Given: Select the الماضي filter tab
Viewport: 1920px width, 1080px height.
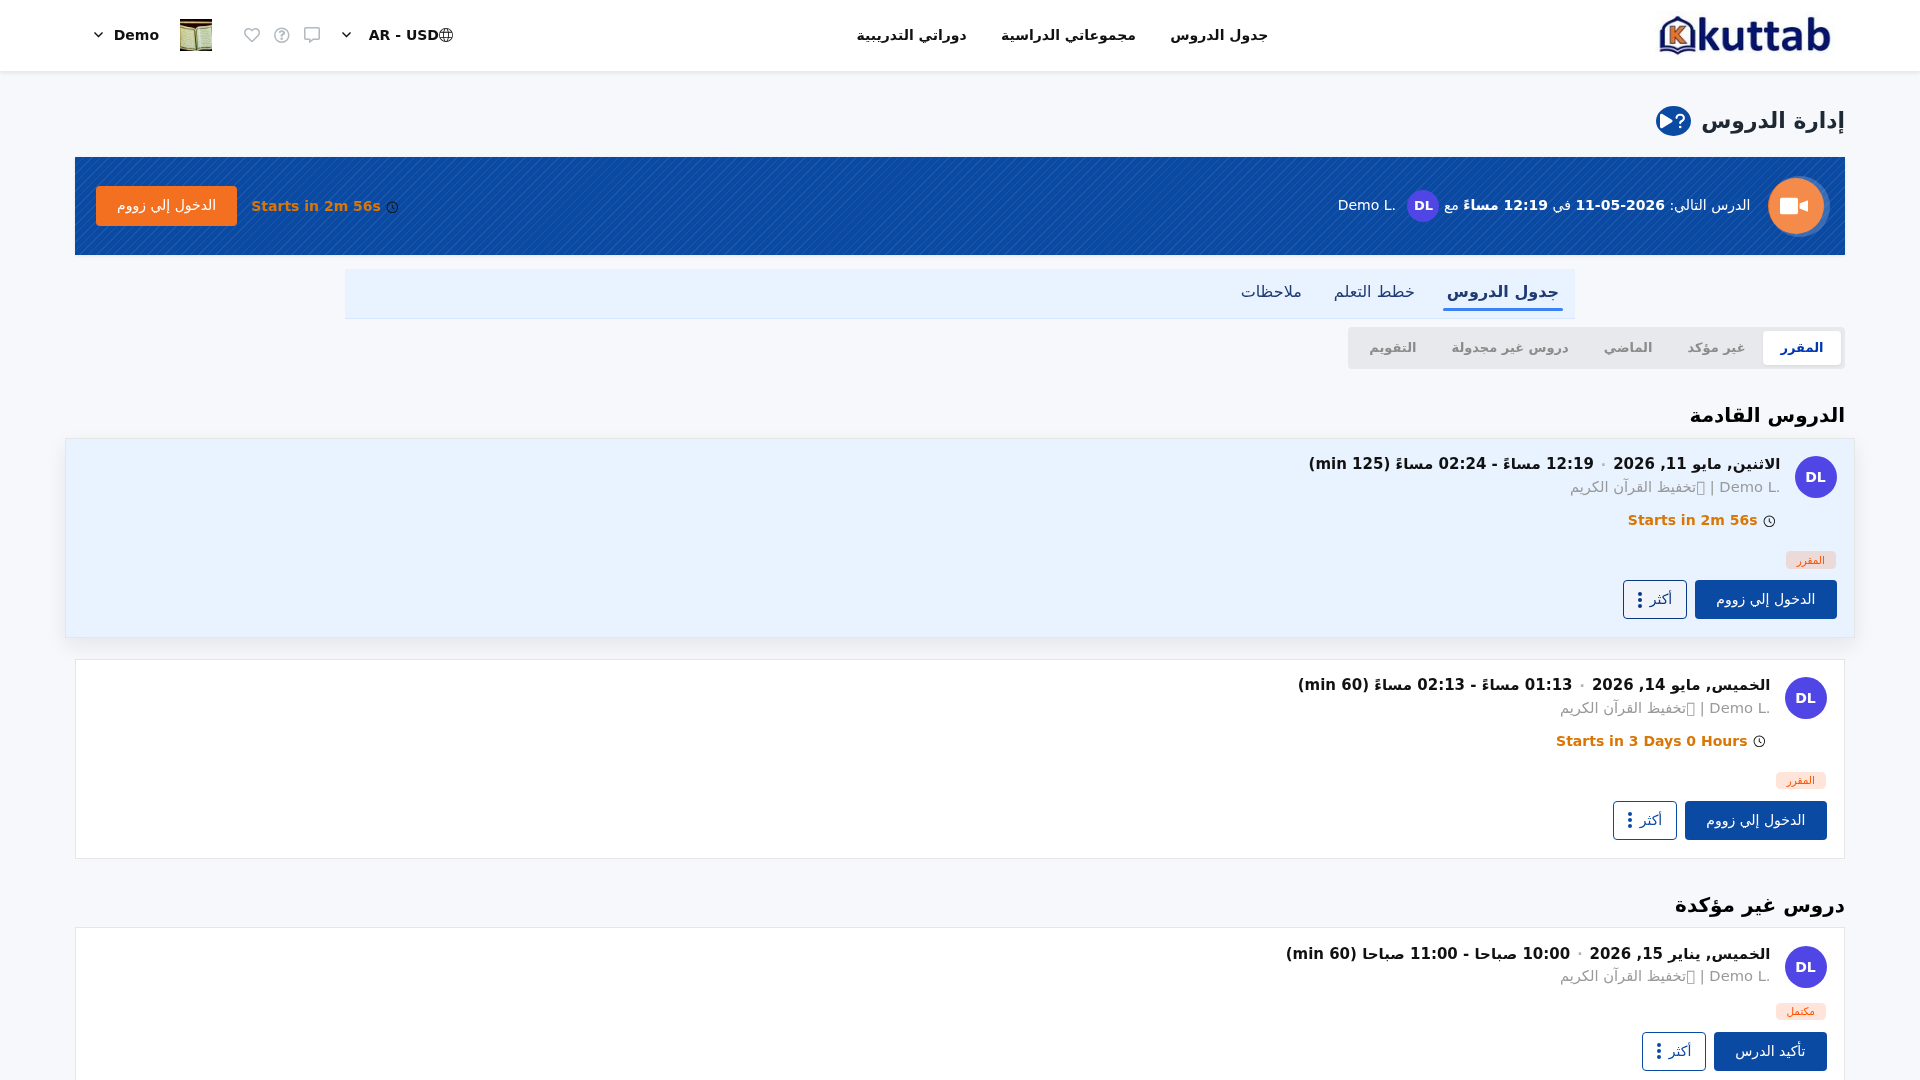Looking at the screenshot, I should (x=1628, y=348).
